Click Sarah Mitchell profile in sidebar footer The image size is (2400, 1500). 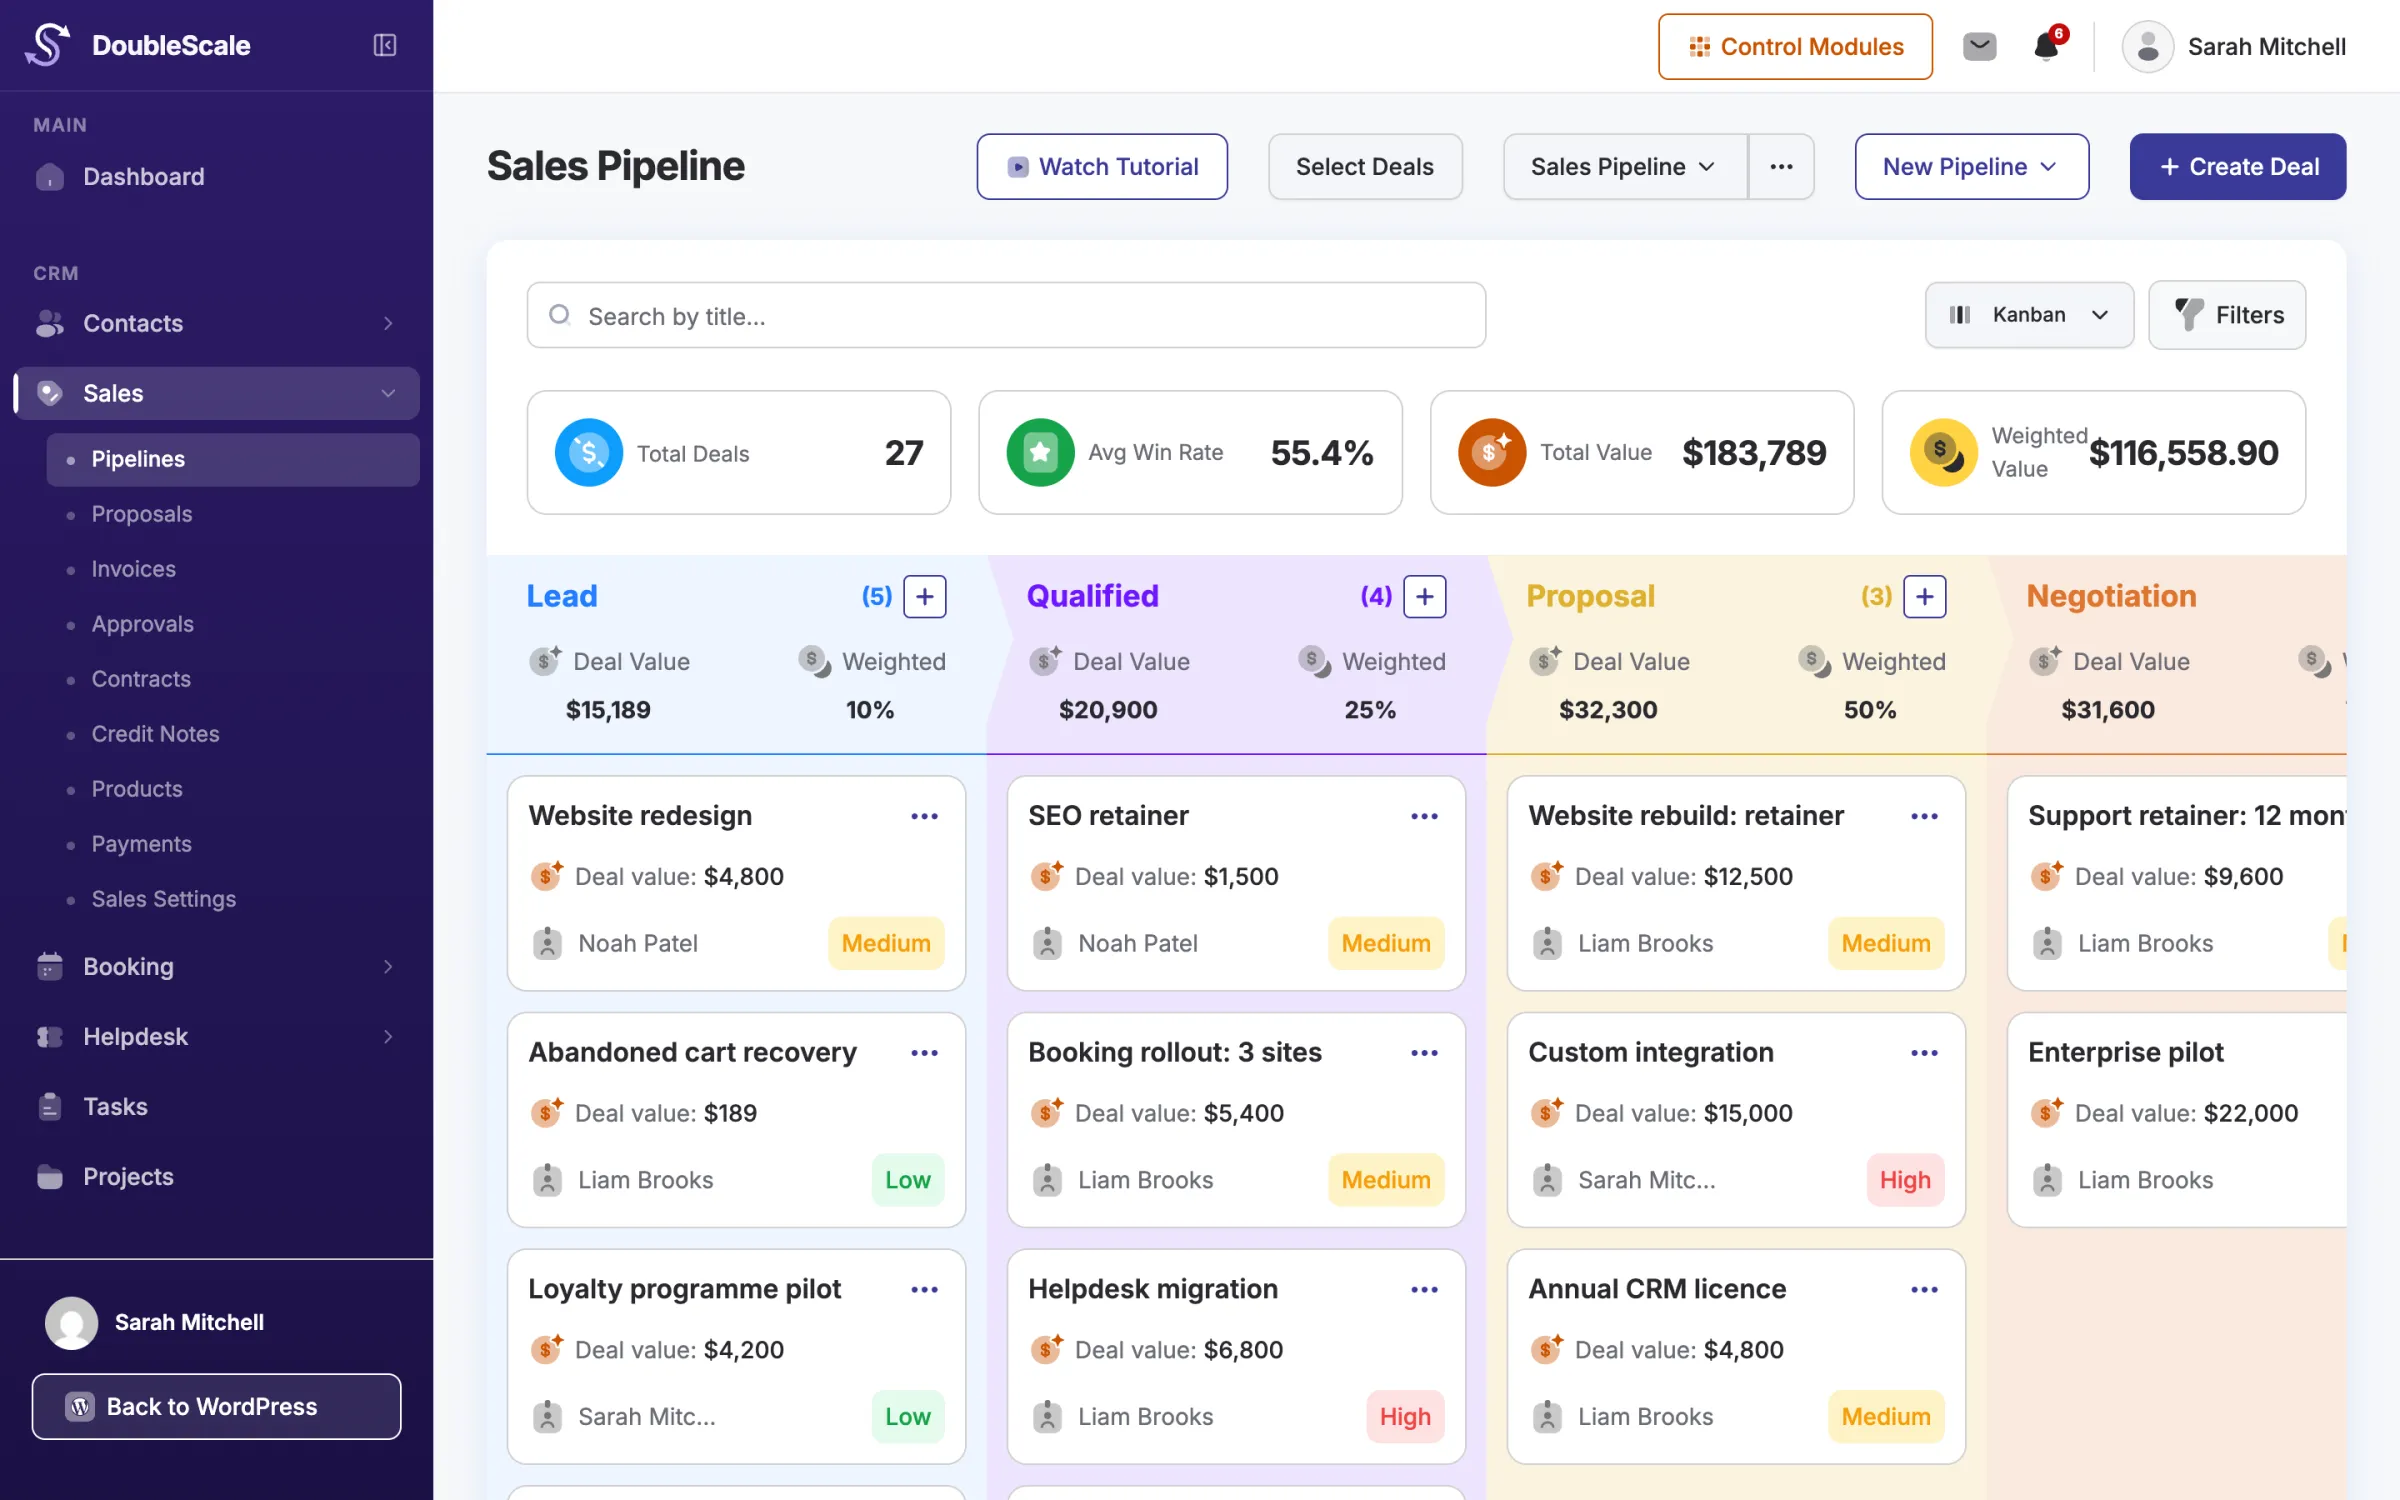click(155, 1323)
